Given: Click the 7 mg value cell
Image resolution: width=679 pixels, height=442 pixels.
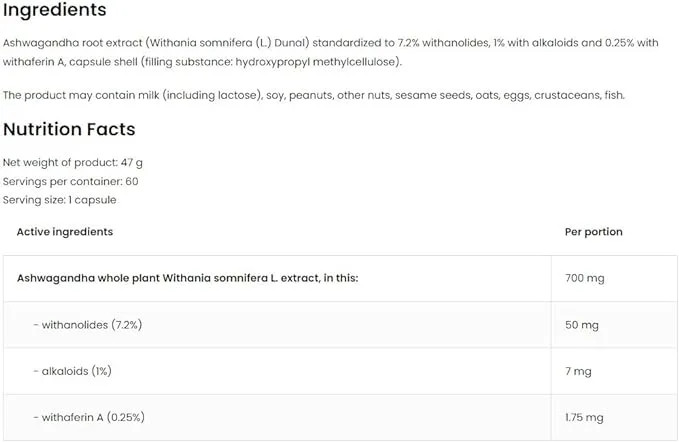Looking at the screenshot, I should 614,371.
